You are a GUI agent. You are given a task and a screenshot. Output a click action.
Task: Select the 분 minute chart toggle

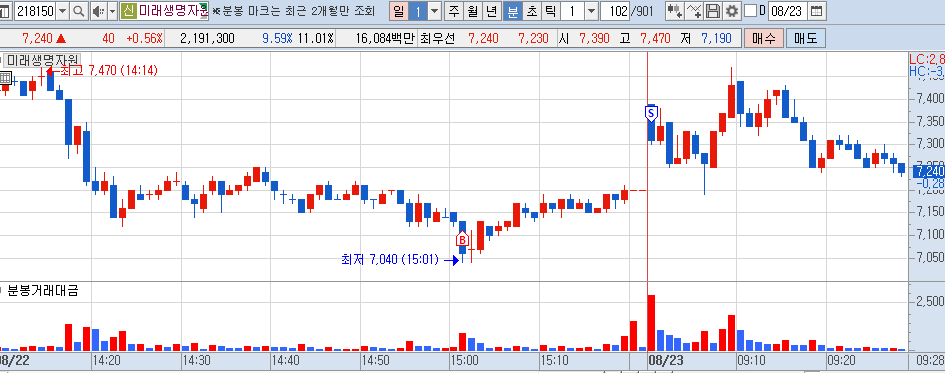513,11
